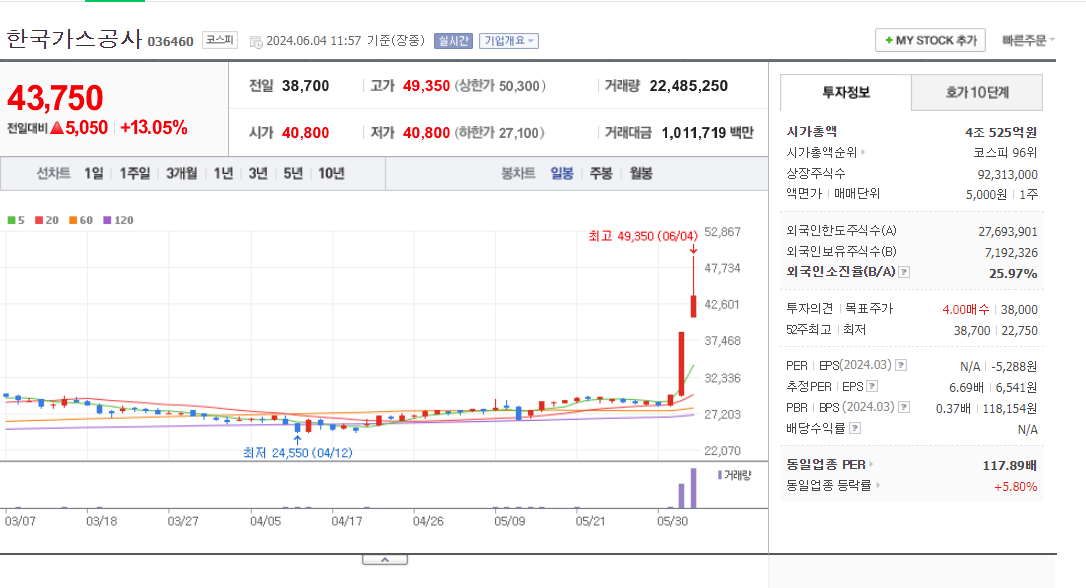The height and width of the screenshot is (588, 1086).
Task: Switch to the 호가10단계 tab
Action: pyautogui.click(x=977, y=92)
